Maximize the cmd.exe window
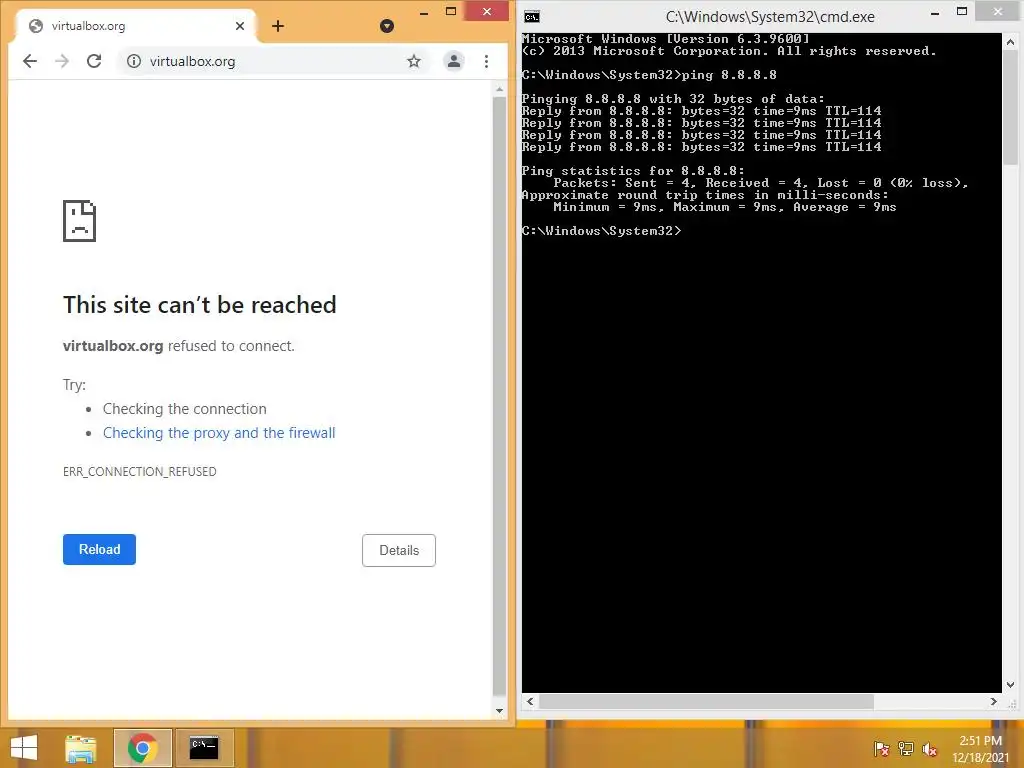This screenshot has width=1024, height=768. click(x=961, y=11)
